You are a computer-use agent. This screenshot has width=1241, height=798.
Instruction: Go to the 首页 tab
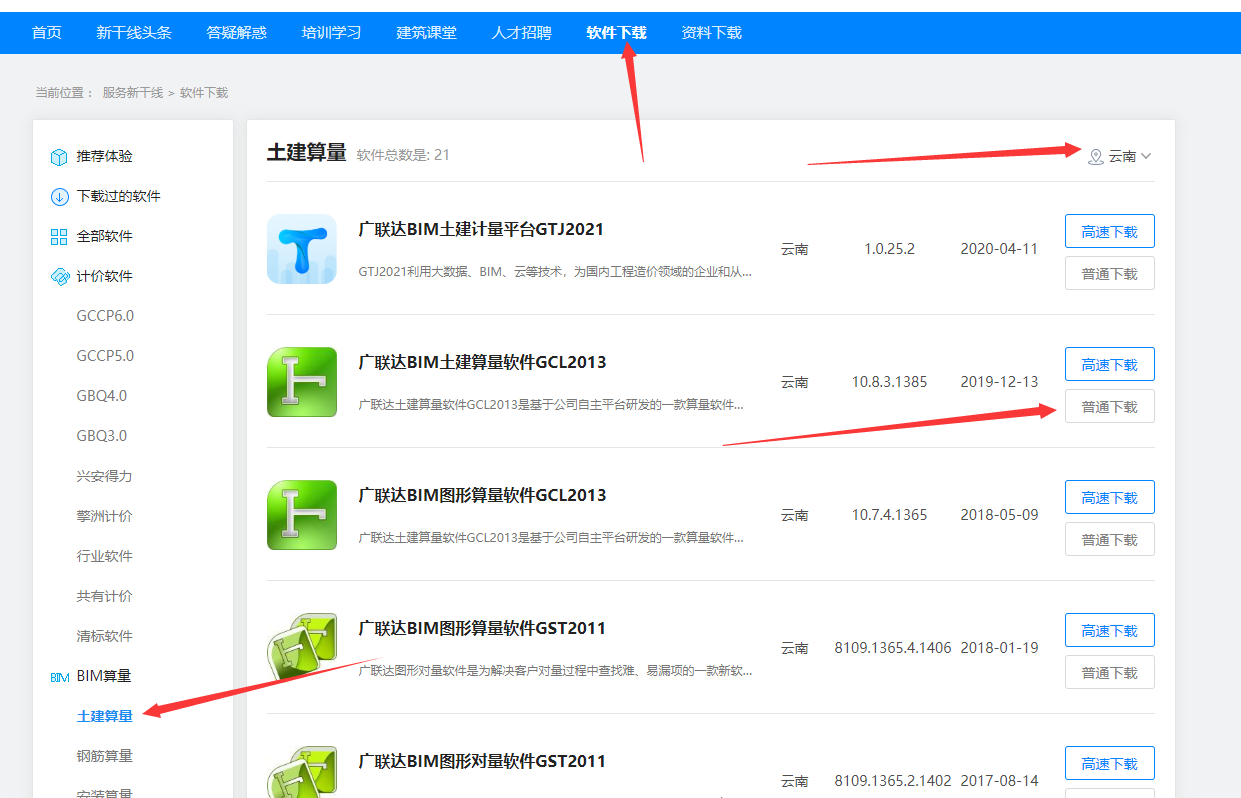tap(47, 33)
